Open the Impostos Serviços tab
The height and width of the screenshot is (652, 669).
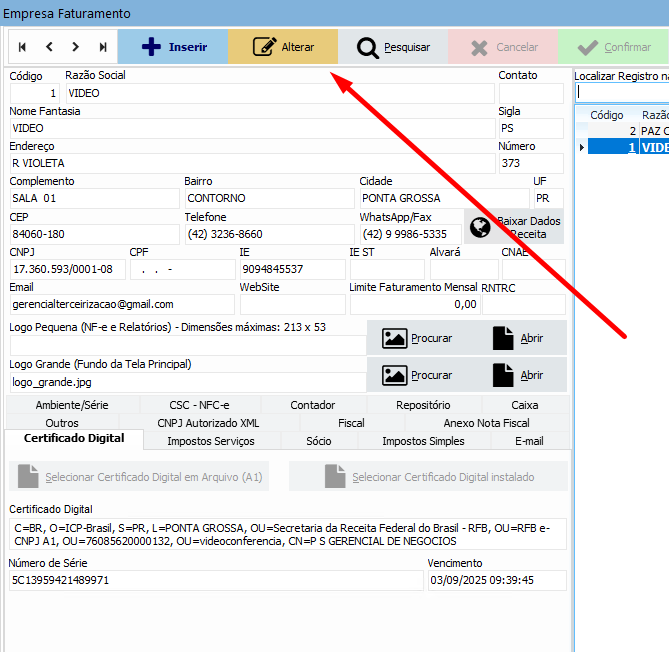tap(210, 441)
